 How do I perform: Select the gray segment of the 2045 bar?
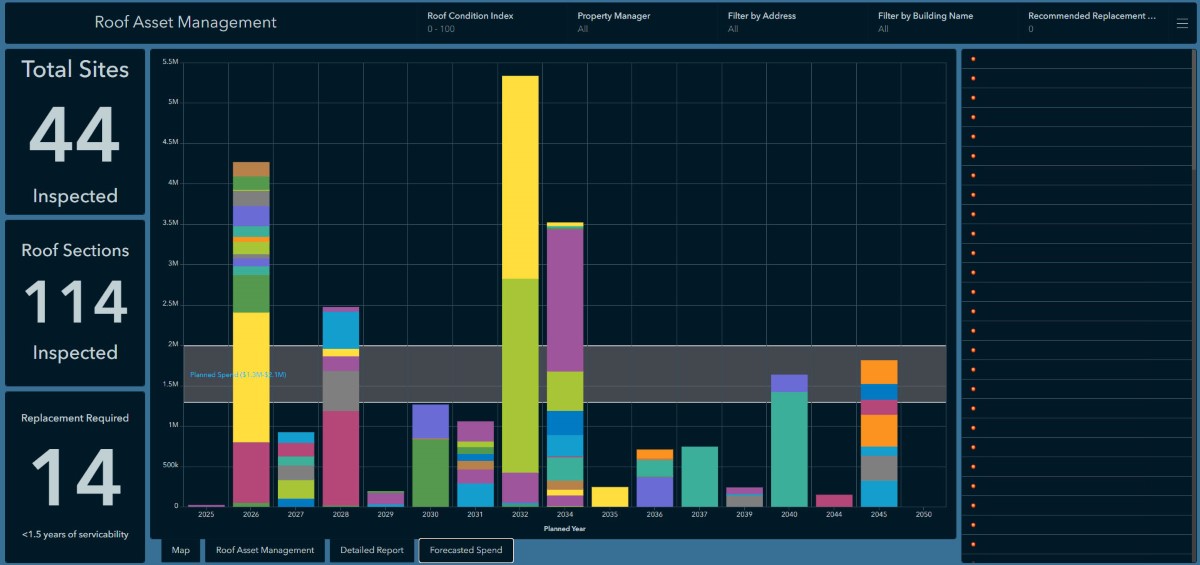(879, 468)
